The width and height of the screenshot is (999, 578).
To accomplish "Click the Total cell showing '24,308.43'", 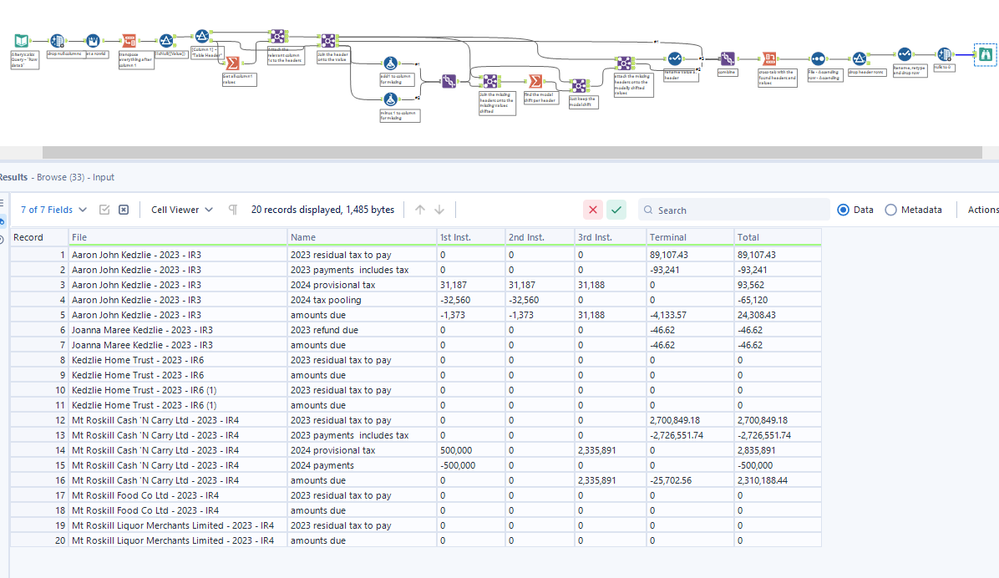I will (x=777, y=315).
